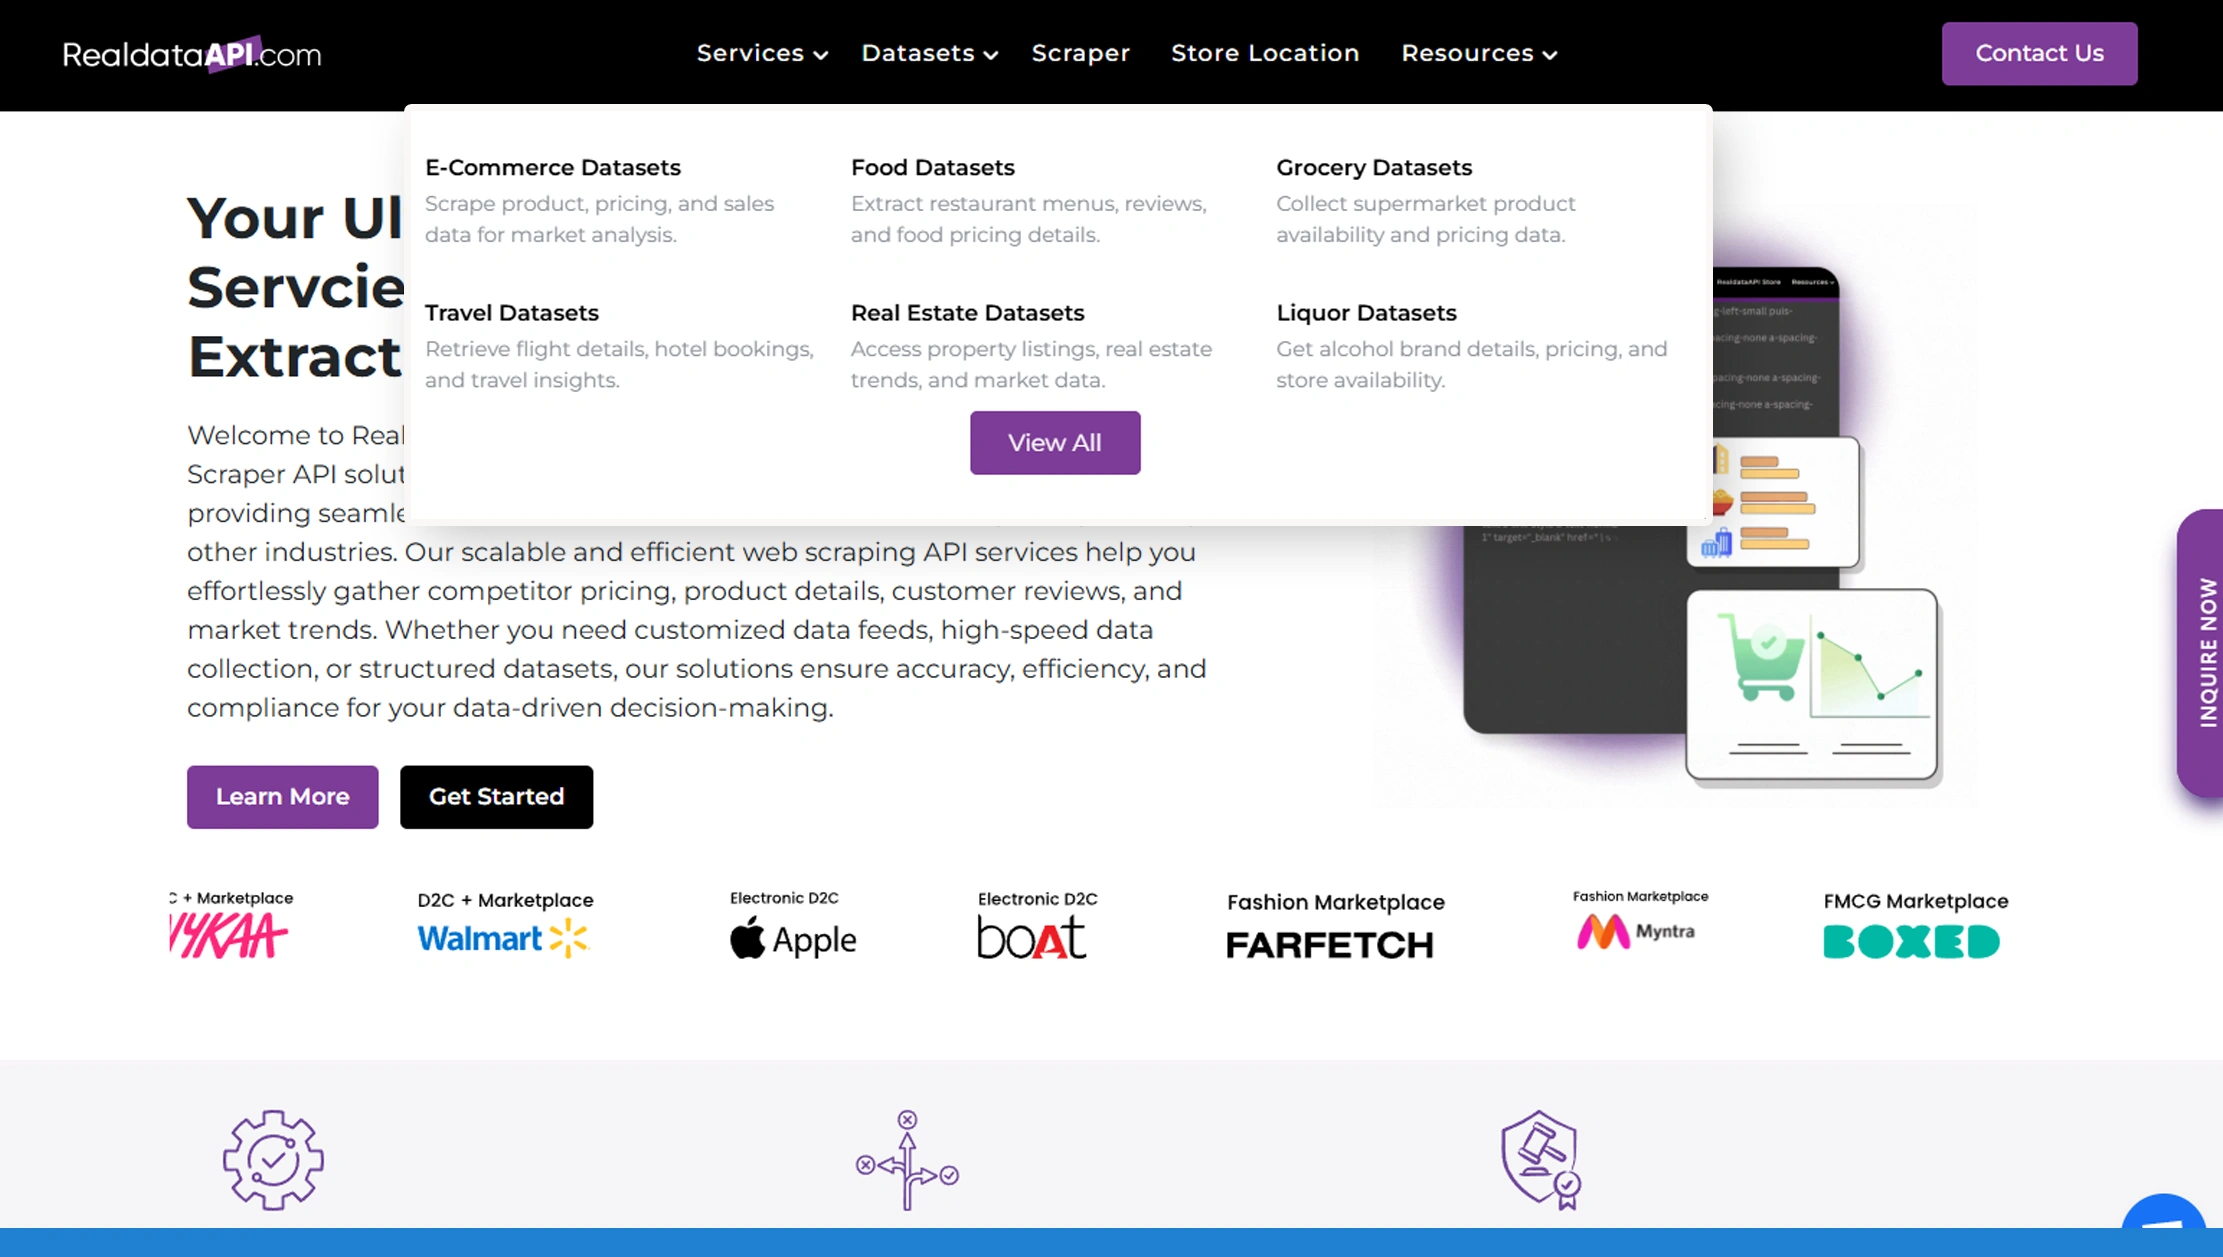The height and width of the screenshot is (1257, 2223).
Task: Click the FARFETCH brand logo
Action: pyautogui.click(x=1330, y=944)
